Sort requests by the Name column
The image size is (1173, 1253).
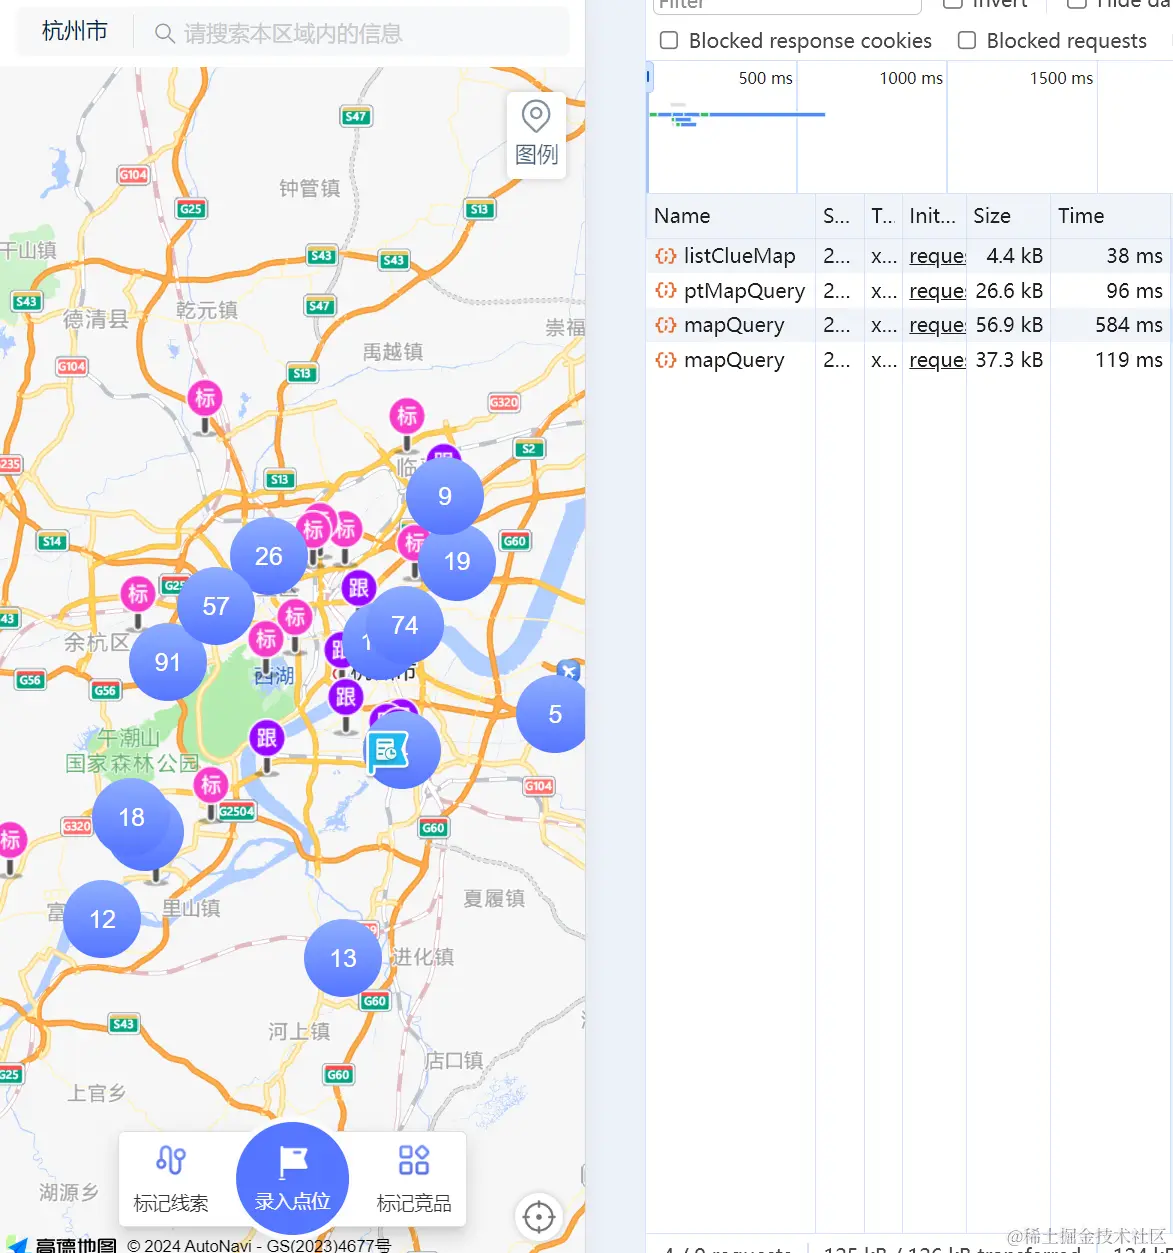[681, 216]
